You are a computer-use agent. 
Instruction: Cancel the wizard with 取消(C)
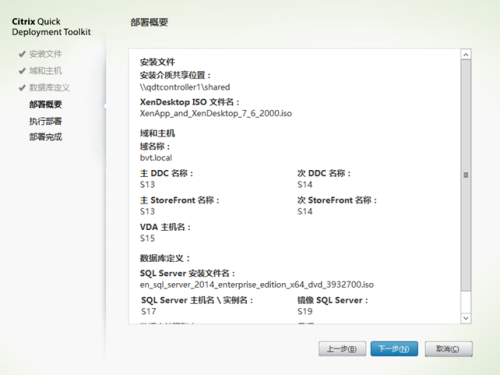(x=448, y=349)
